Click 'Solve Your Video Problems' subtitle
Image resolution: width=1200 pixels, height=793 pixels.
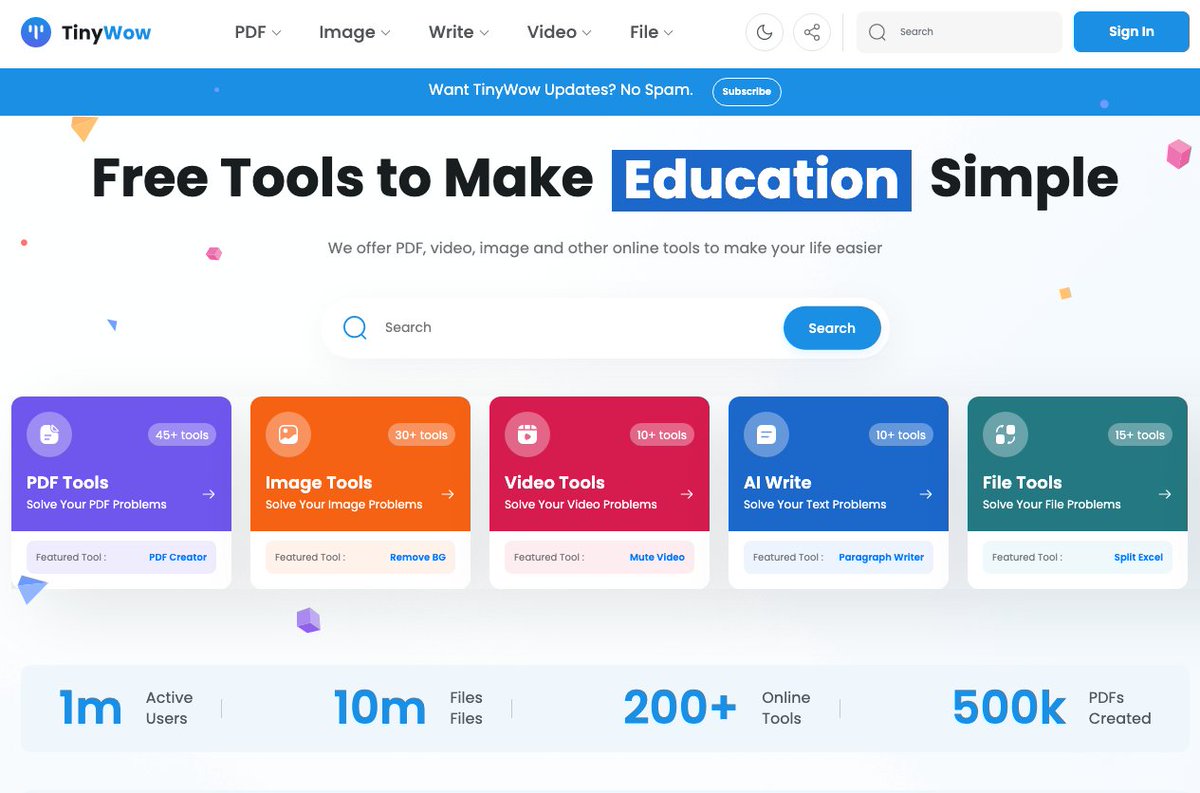click(581, 504)
